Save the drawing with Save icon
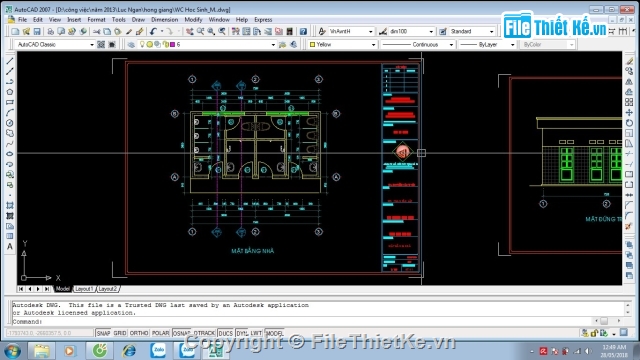 coord(37,31)
